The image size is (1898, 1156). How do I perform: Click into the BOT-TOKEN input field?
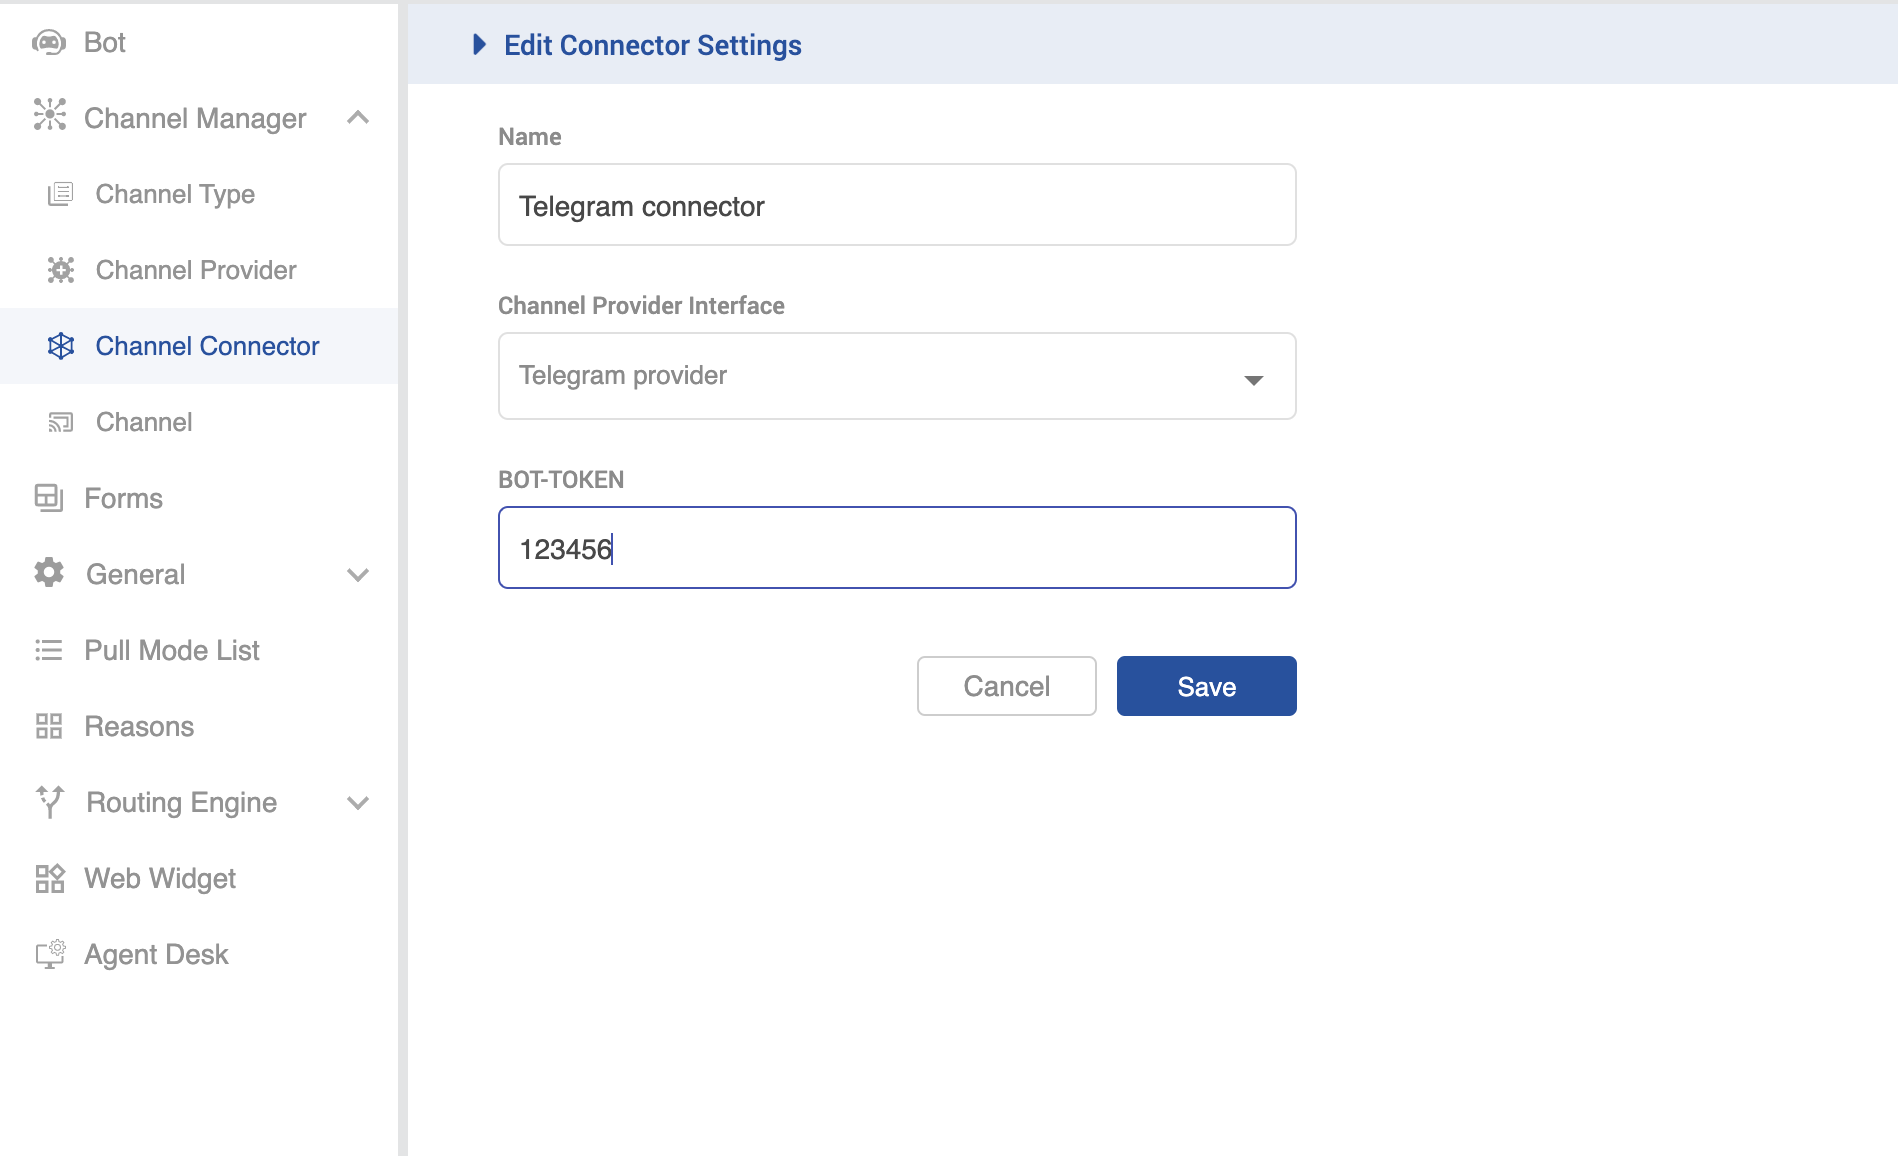point(896,548)
